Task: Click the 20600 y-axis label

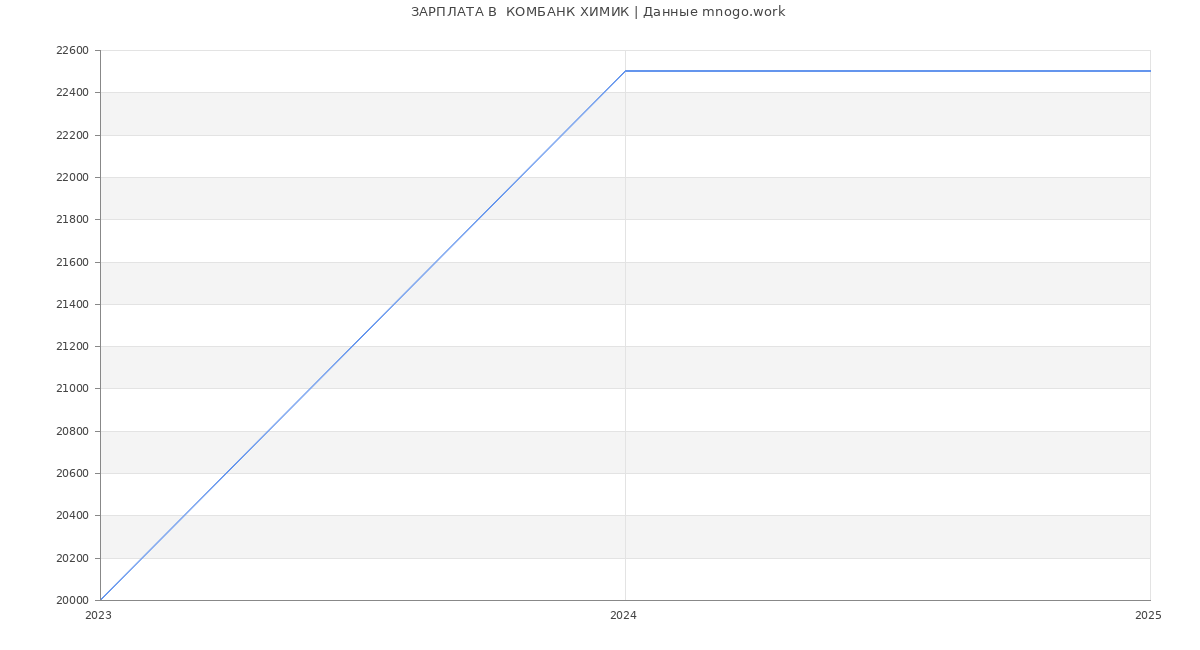Action: (72, 474)
